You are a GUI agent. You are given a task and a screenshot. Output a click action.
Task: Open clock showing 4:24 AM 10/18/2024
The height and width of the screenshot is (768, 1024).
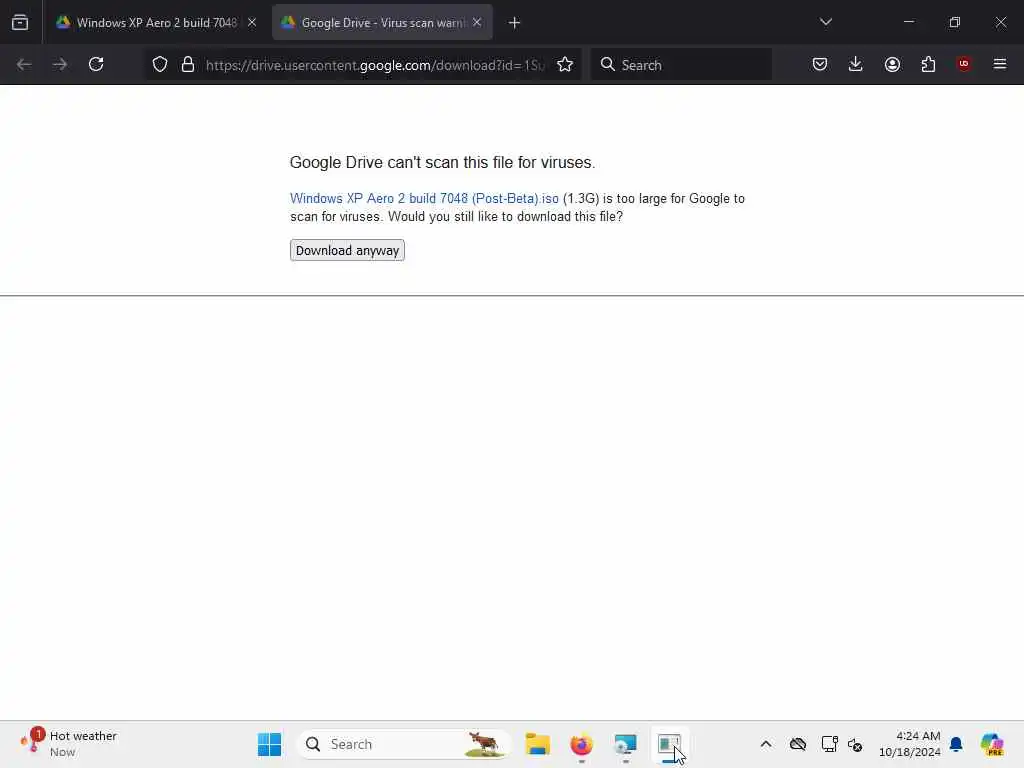[x=909, y=744]
